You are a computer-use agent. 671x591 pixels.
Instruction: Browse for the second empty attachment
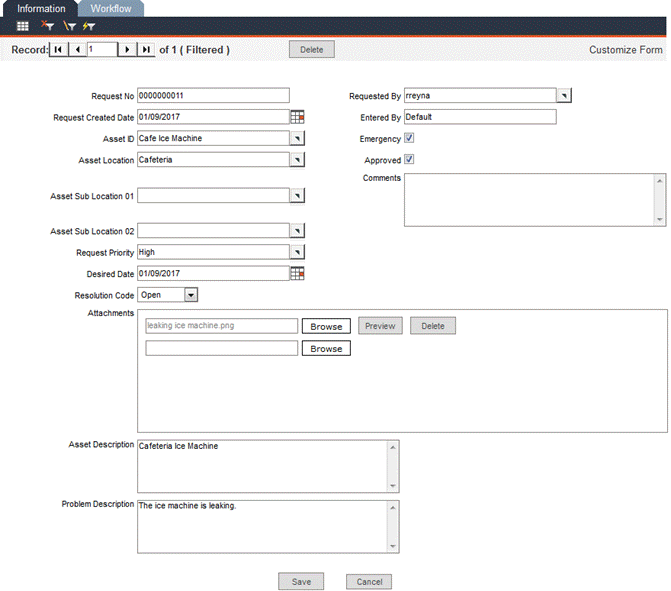pyautogui.click(x=326, y=348)
